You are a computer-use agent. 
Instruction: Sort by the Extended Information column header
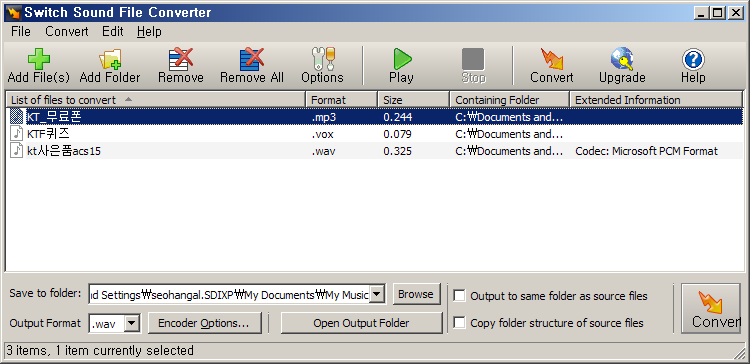coord(656,100)
